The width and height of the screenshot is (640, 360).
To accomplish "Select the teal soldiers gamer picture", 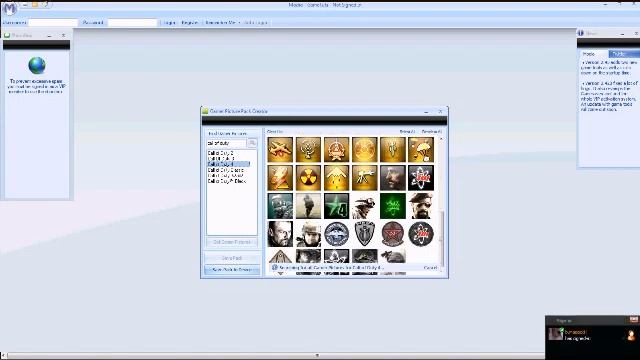I will pos(280,206).
